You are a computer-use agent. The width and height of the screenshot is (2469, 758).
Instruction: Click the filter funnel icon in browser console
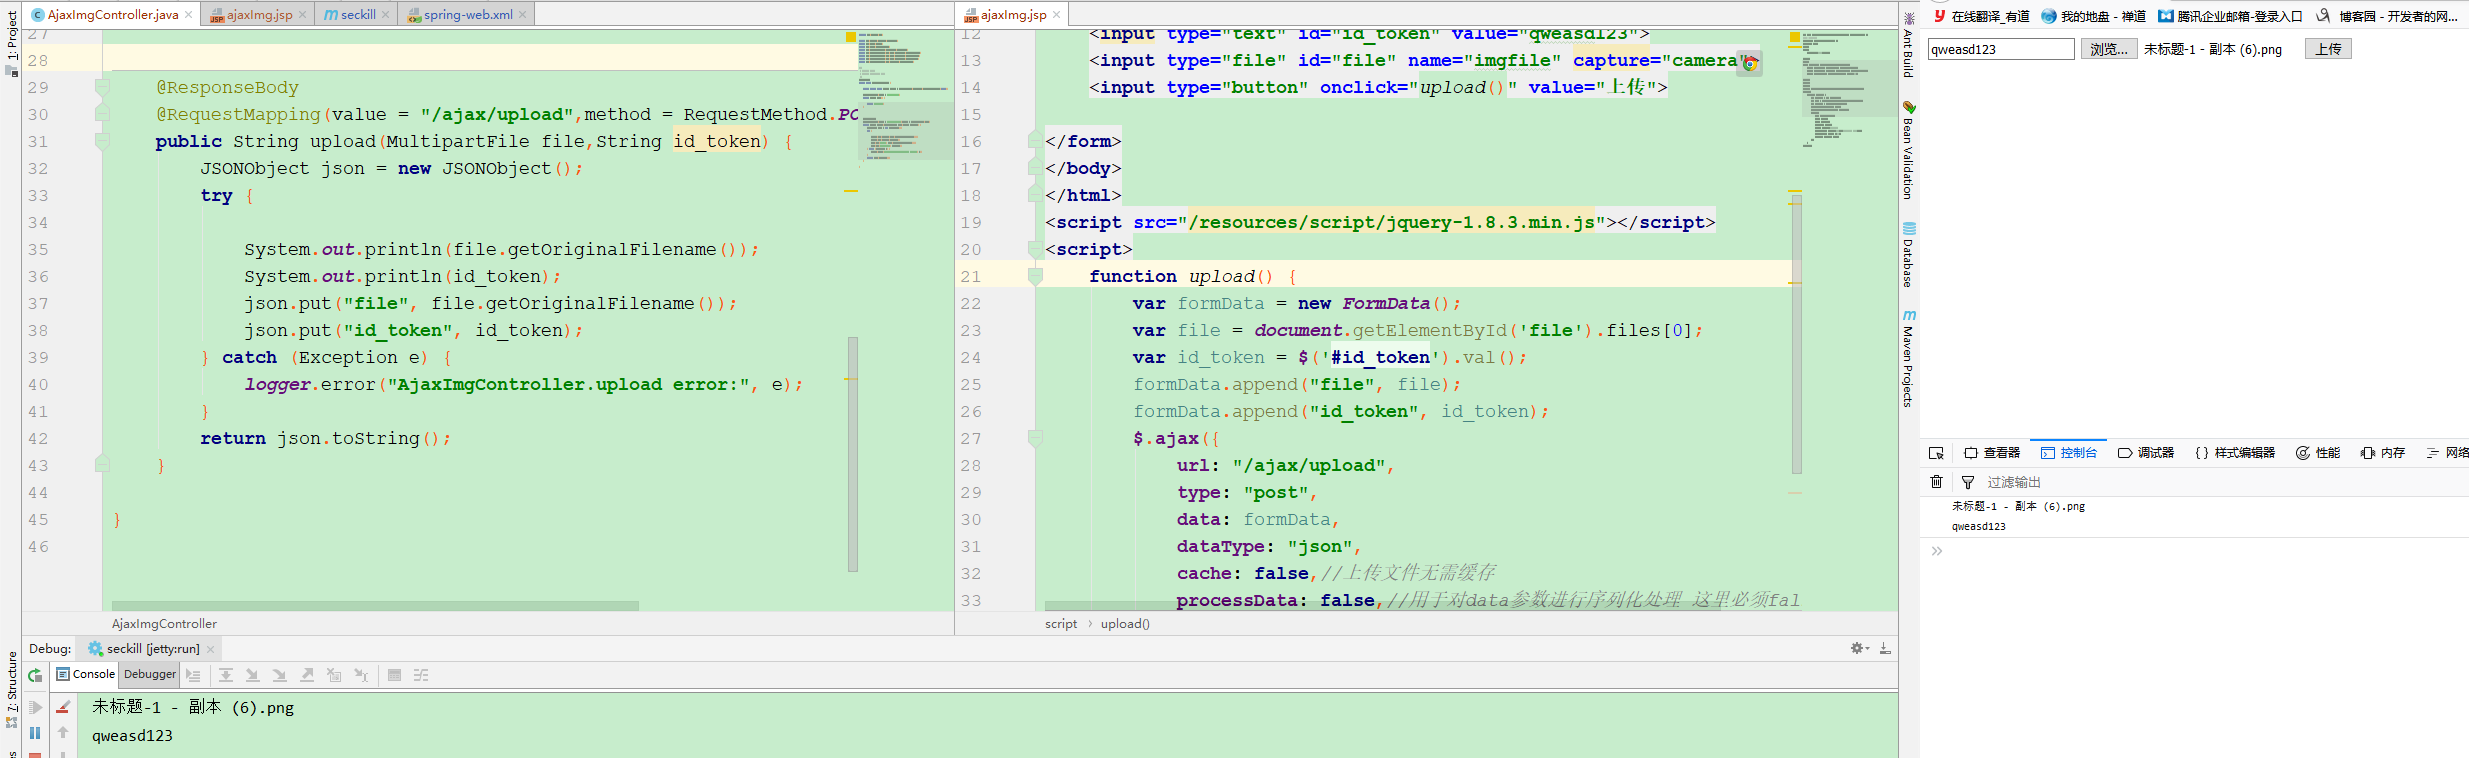1968,482
